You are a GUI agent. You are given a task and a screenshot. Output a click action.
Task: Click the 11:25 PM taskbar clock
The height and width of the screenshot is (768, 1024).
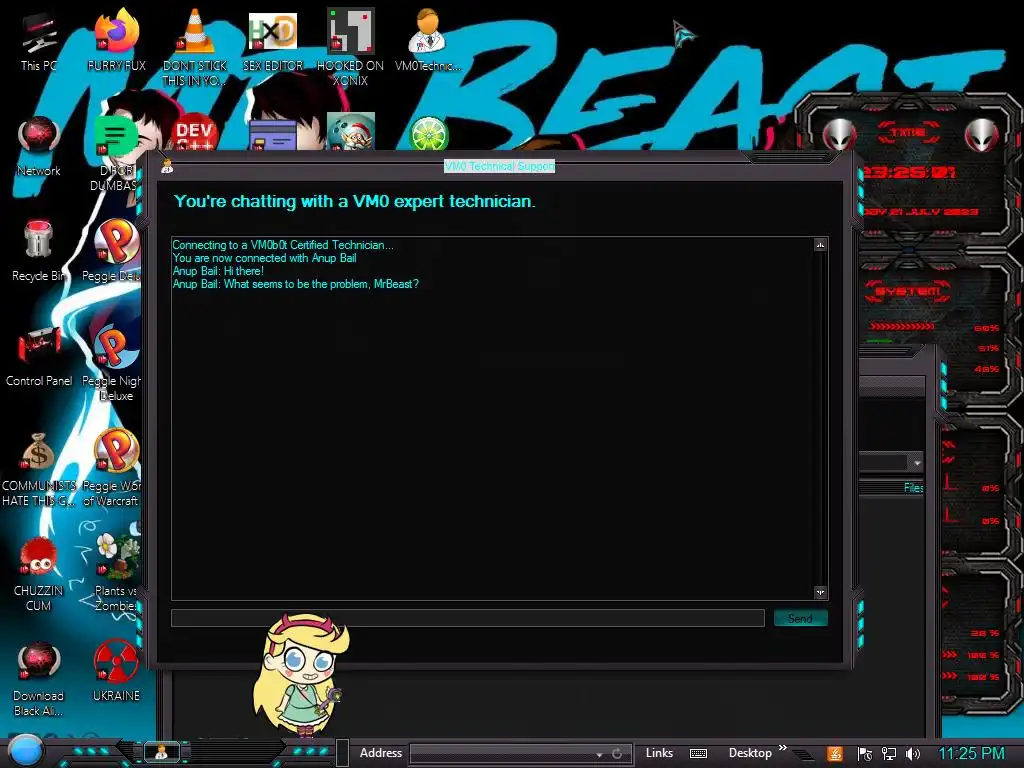pos(971,754)
